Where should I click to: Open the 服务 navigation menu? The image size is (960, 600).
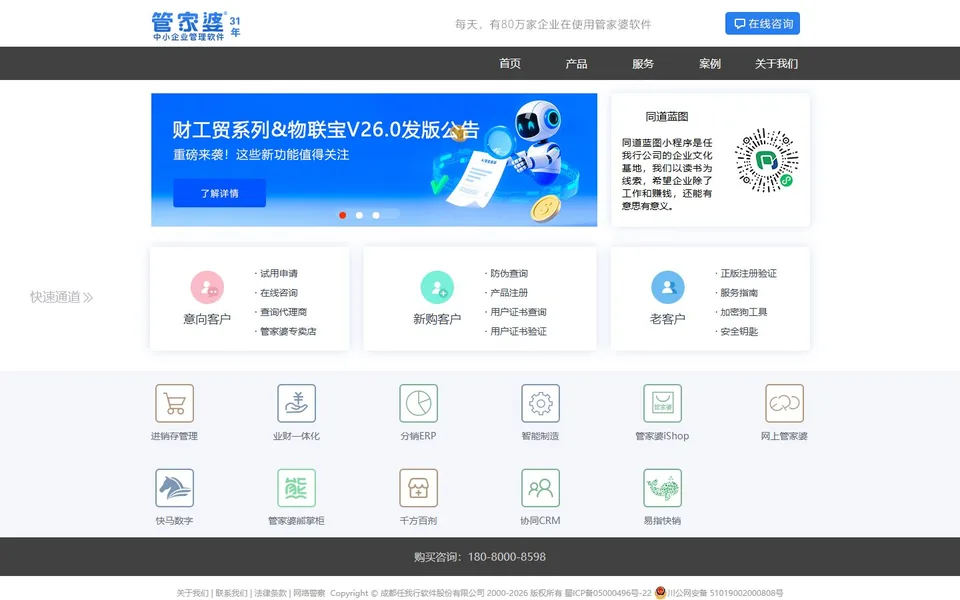pyautogui.click(x=643, y=64)
